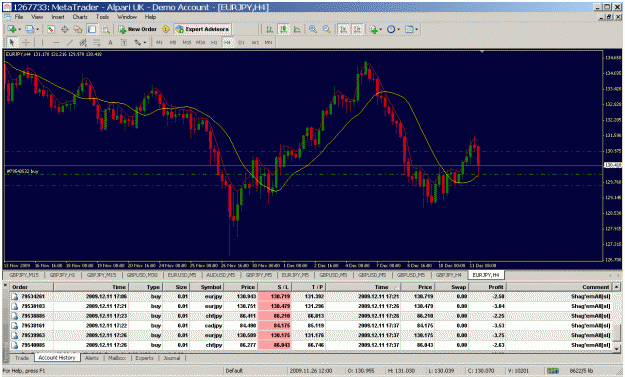Viewport: 625px width, 377px height.
Task: Open the Insert menu
Action: 58,17
